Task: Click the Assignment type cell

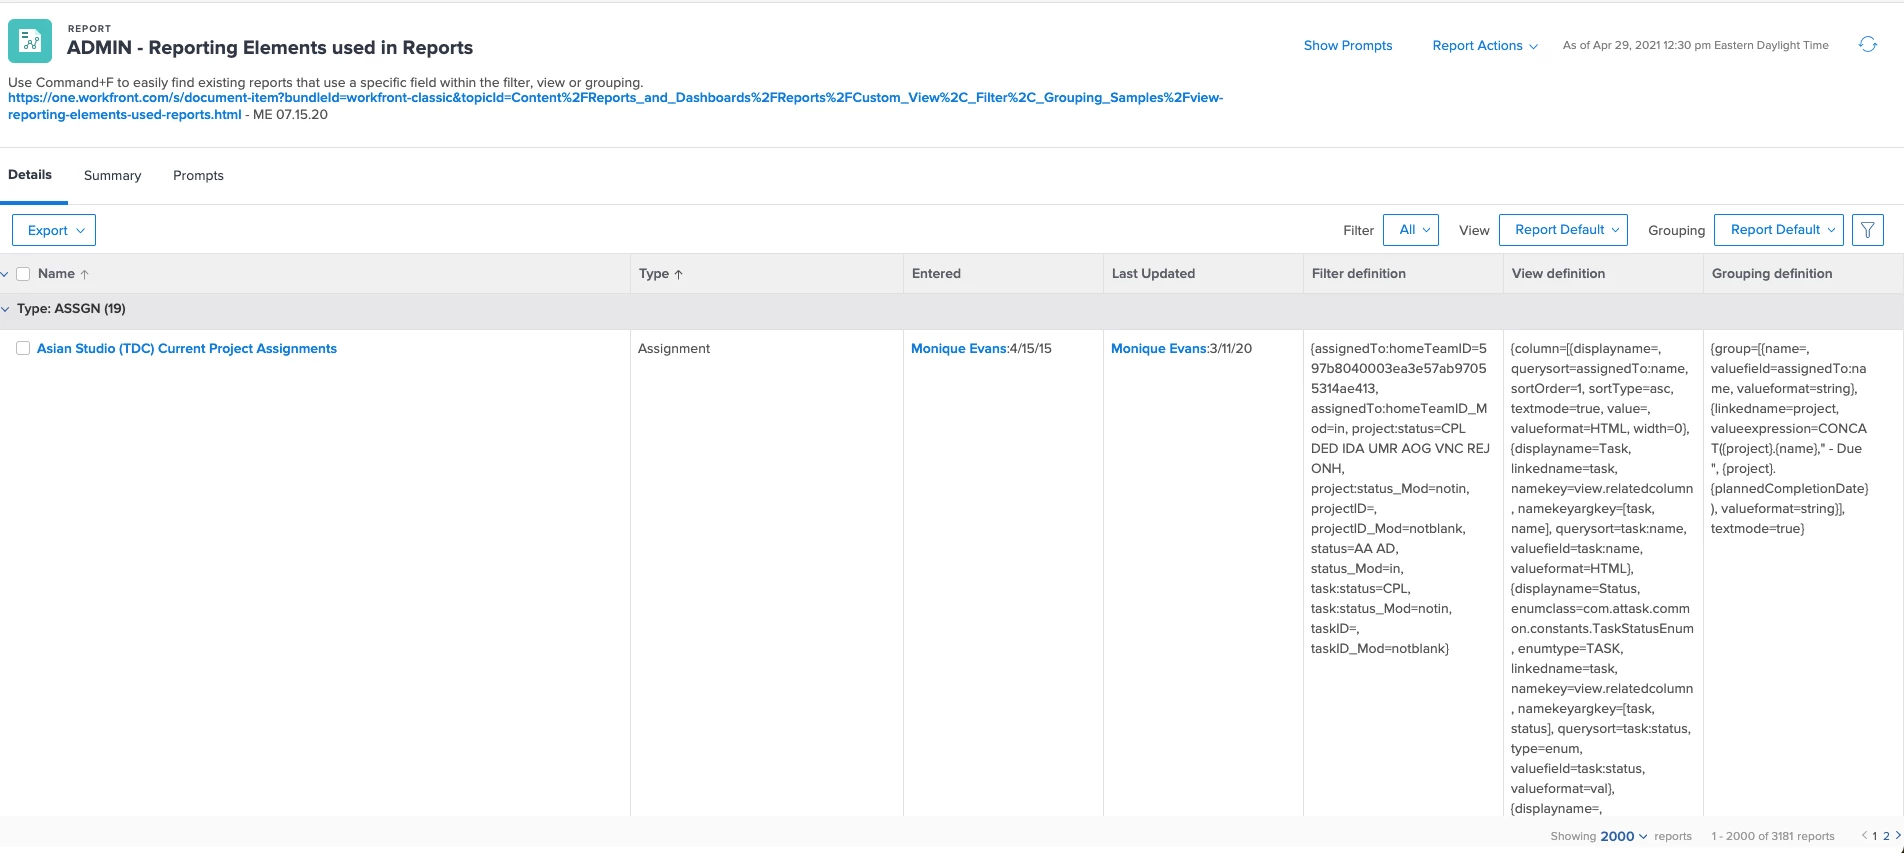Action: pyautogui.click(x=674, y=349)
